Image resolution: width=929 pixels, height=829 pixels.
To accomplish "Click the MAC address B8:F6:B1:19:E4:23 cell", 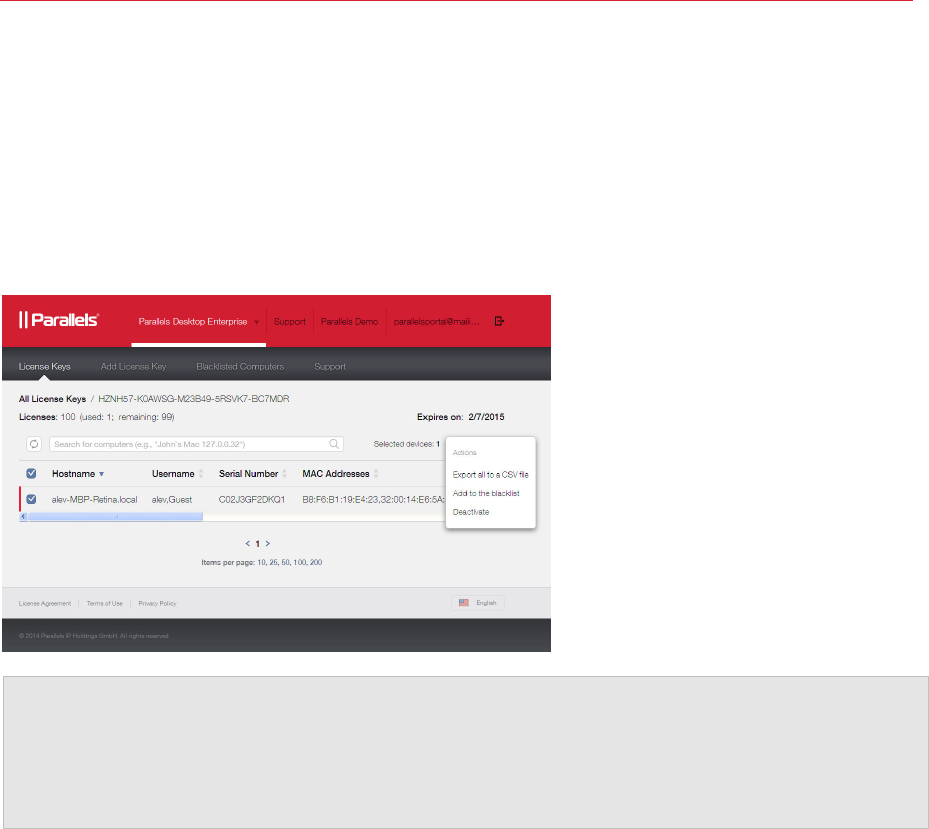I will click(373, 500).
